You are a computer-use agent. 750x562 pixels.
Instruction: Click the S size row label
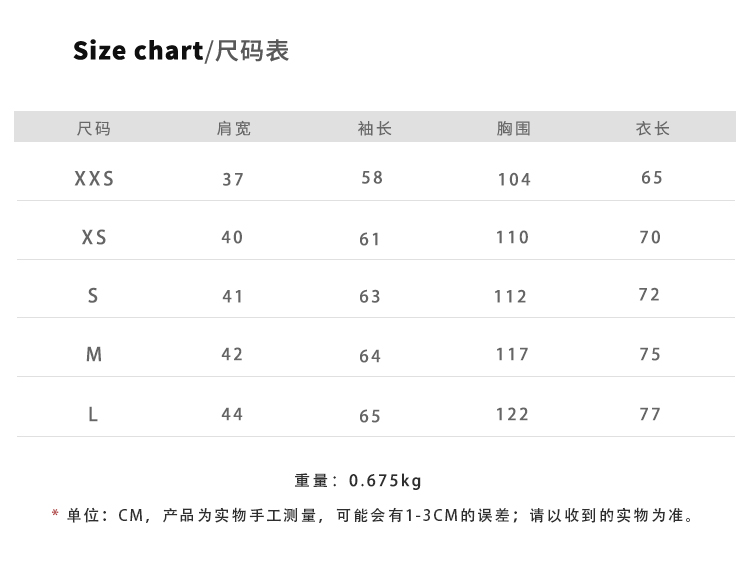[x=93, y=296]
